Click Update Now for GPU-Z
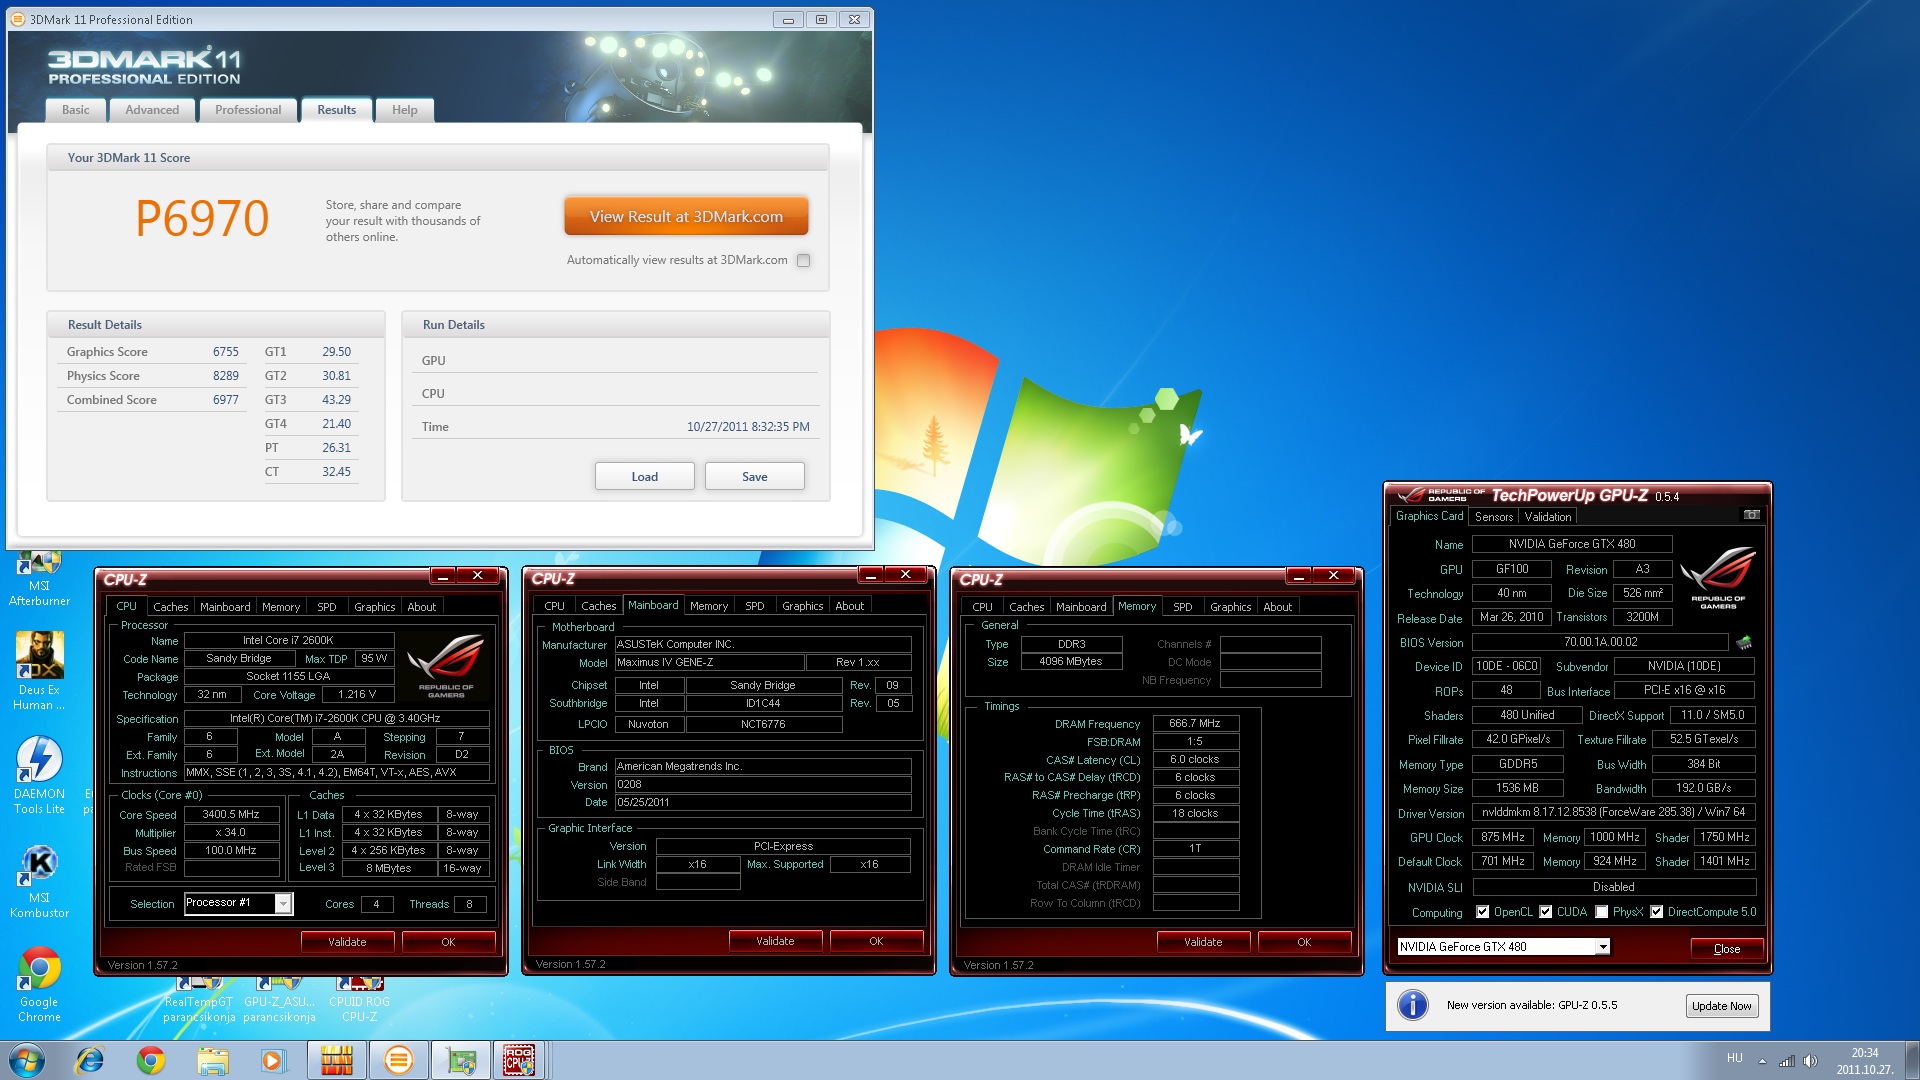This screenshot has height=1080, width=1920. pos(1721,1006)
